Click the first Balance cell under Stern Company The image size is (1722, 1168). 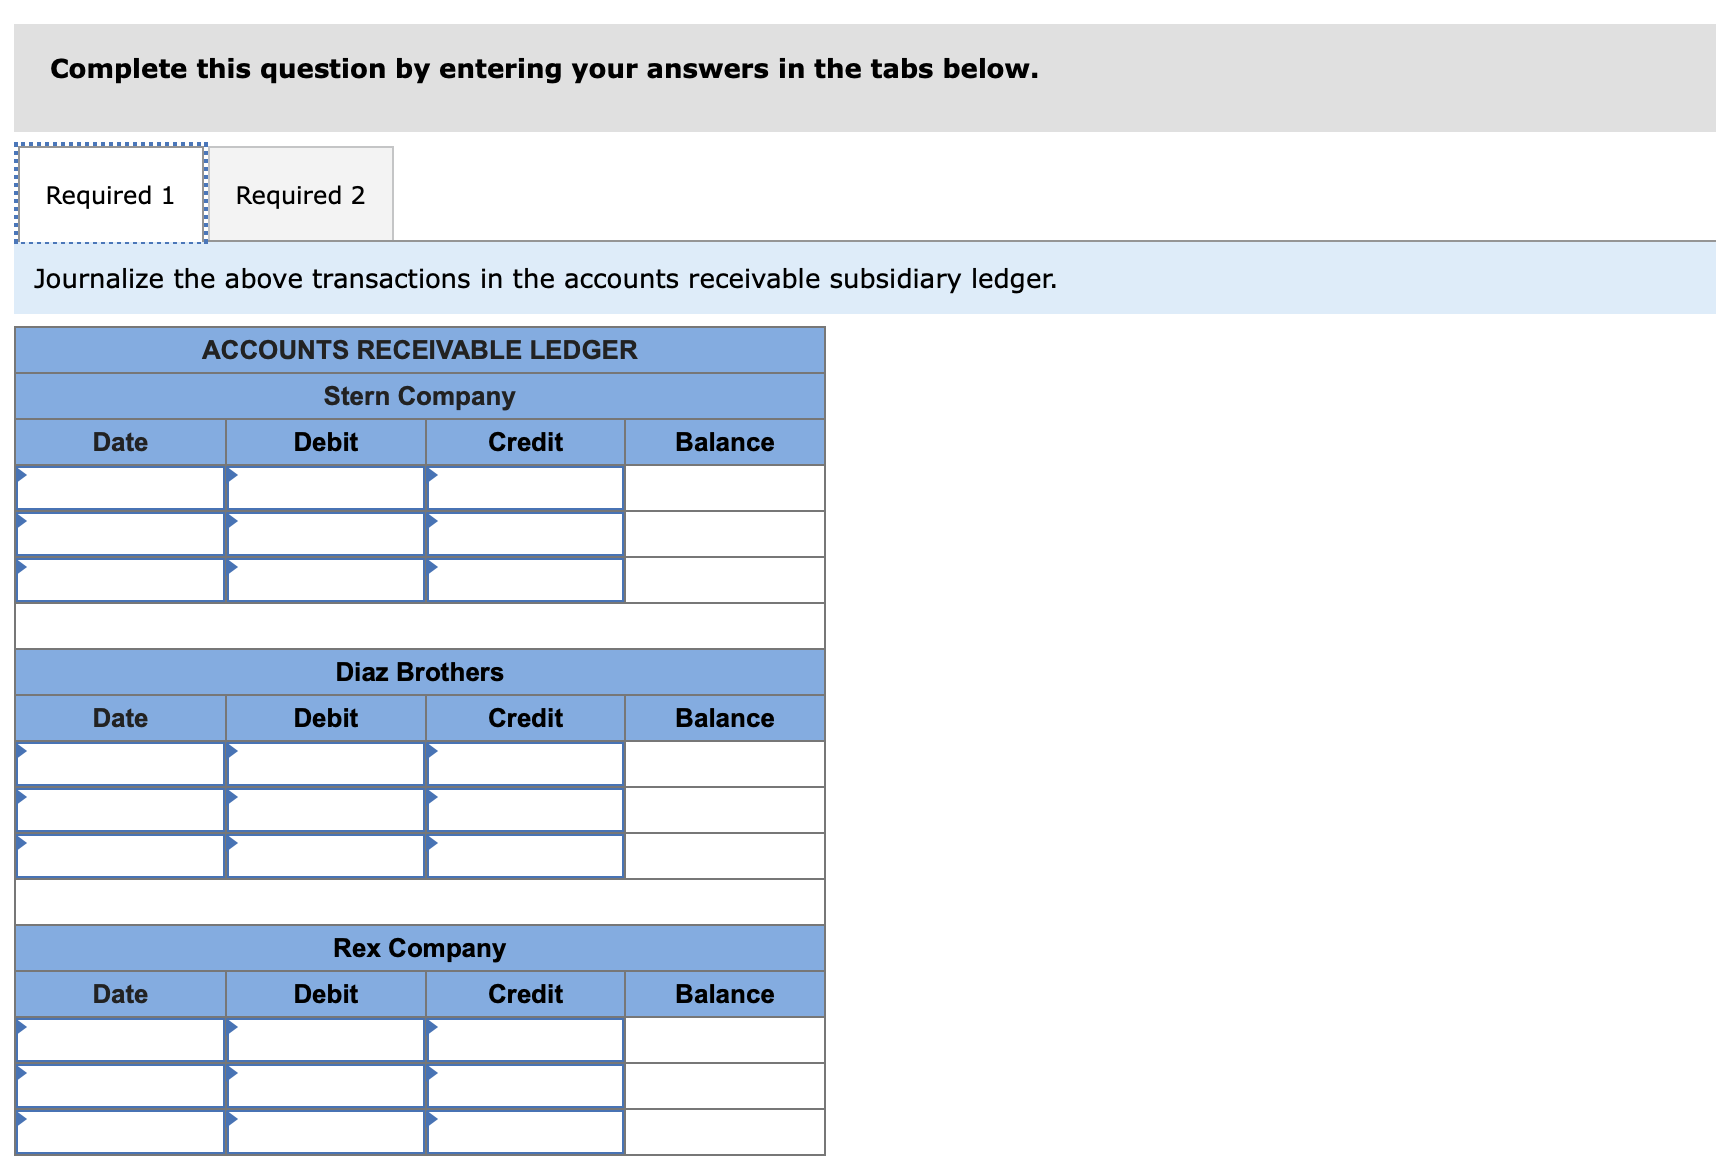click(x=723, y=487)
